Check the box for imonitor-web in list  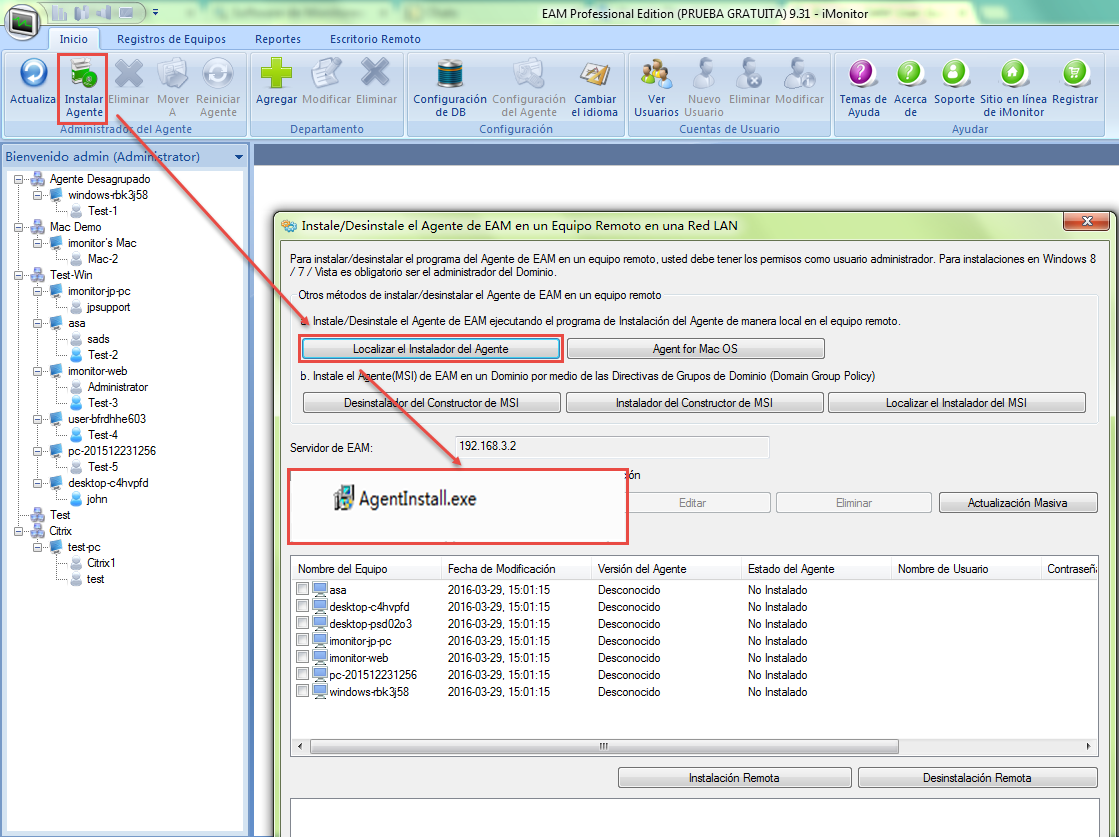(303, 657)
